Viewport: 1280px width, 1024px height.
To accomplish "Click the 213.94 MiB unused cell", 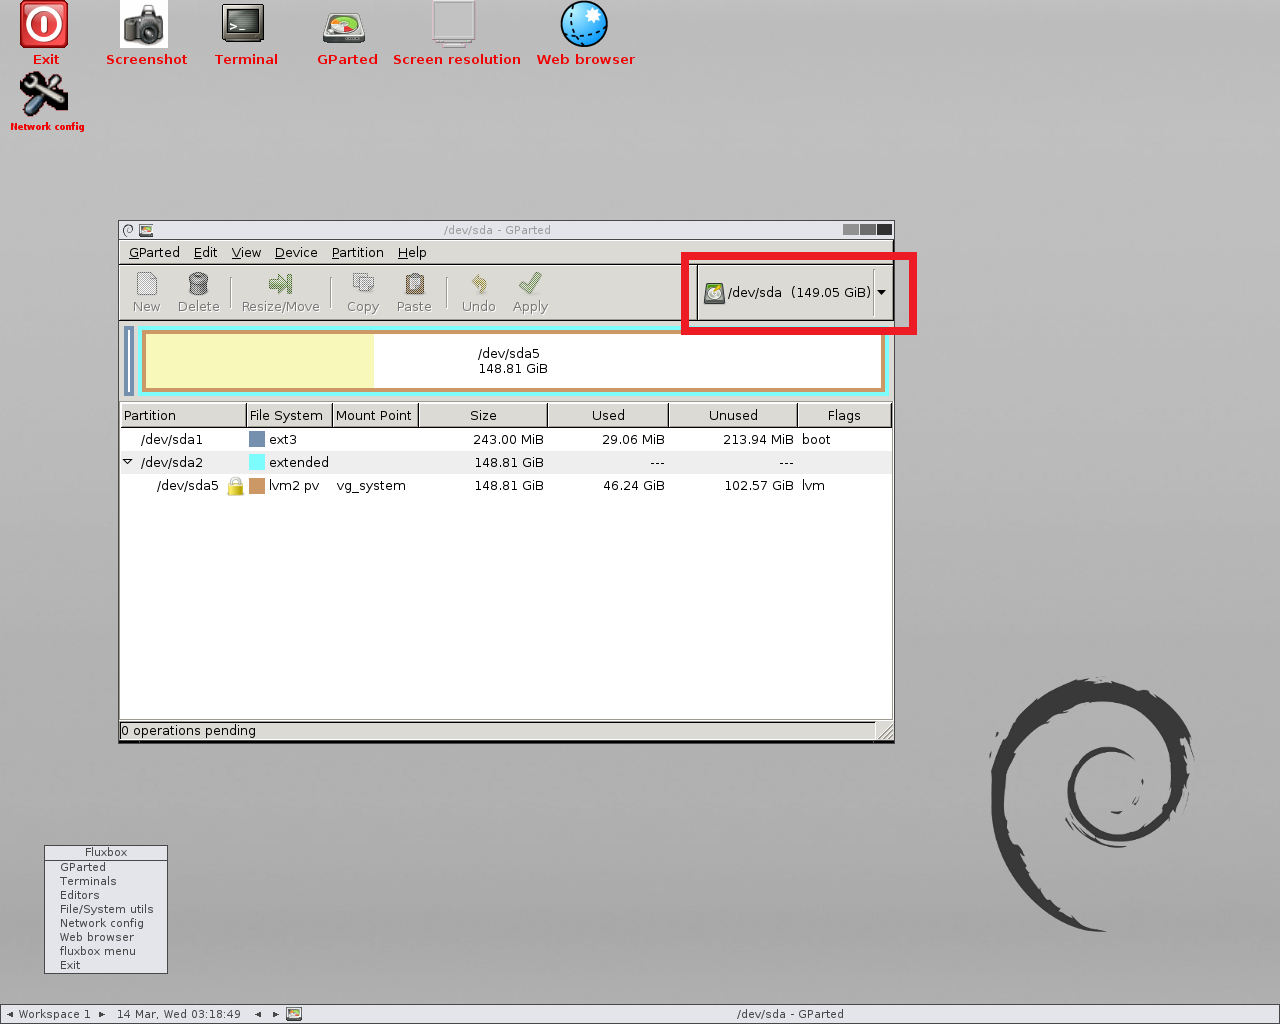I will pyautogui.click(x=758, y=439).
